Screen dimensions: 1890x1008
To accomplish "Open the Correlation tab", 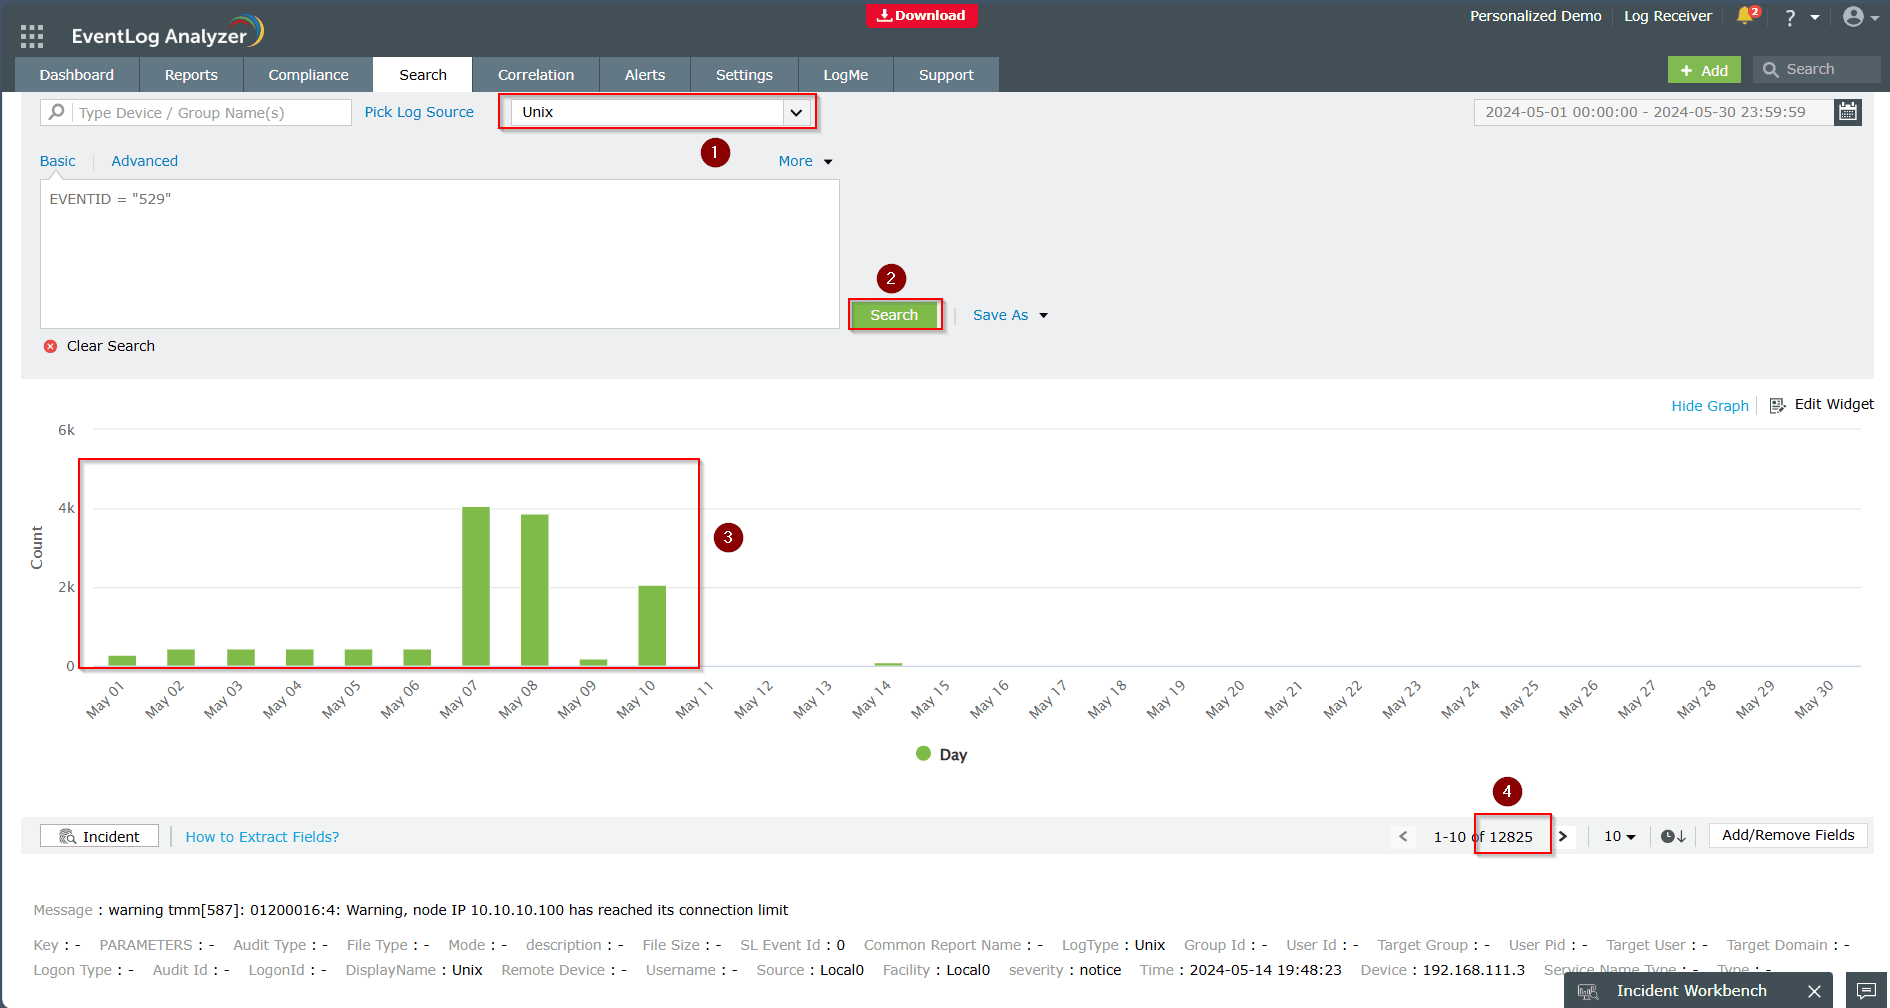I will pyautogui.click(x=536, y=75).
